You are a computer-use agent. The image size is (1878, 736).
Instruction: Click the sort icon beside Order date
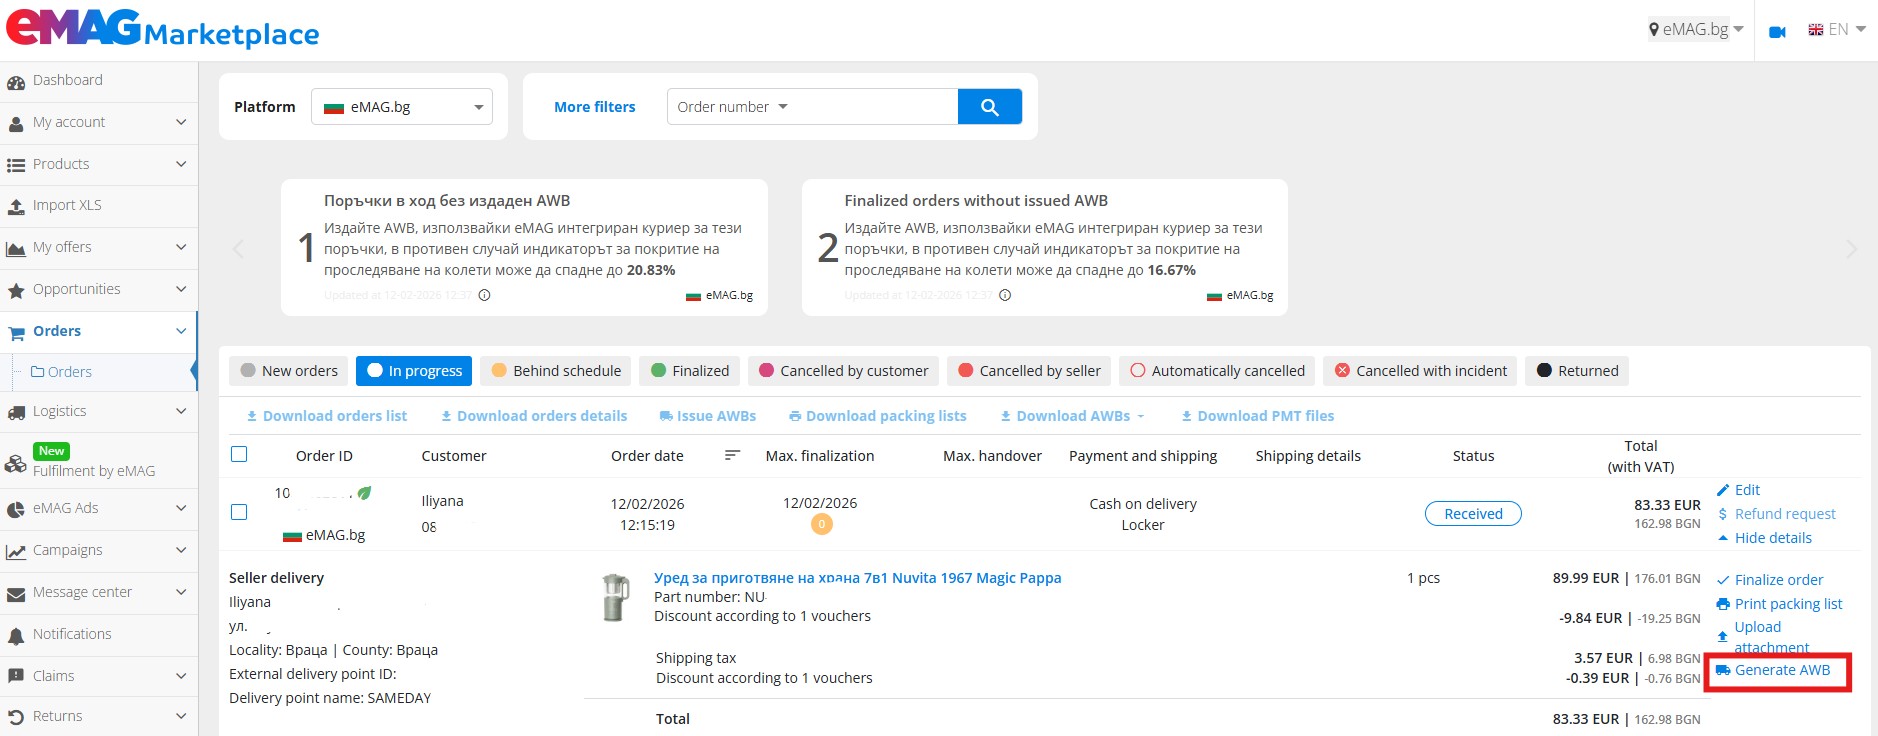[x=732, y=455]
